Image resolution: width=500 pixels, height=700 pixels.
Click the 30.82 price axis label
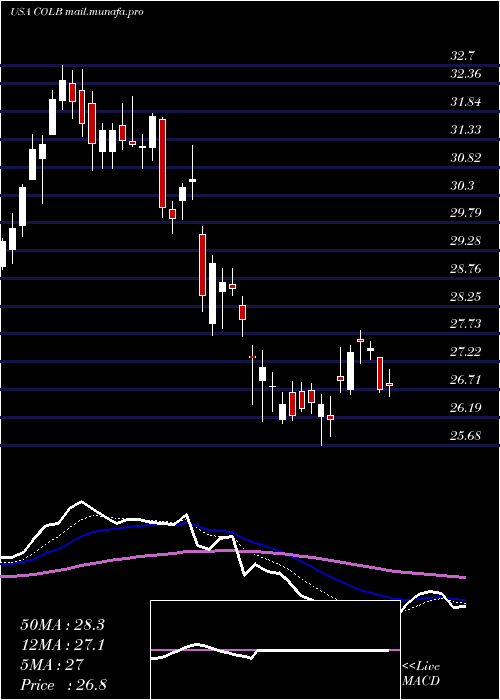(466, 158)
